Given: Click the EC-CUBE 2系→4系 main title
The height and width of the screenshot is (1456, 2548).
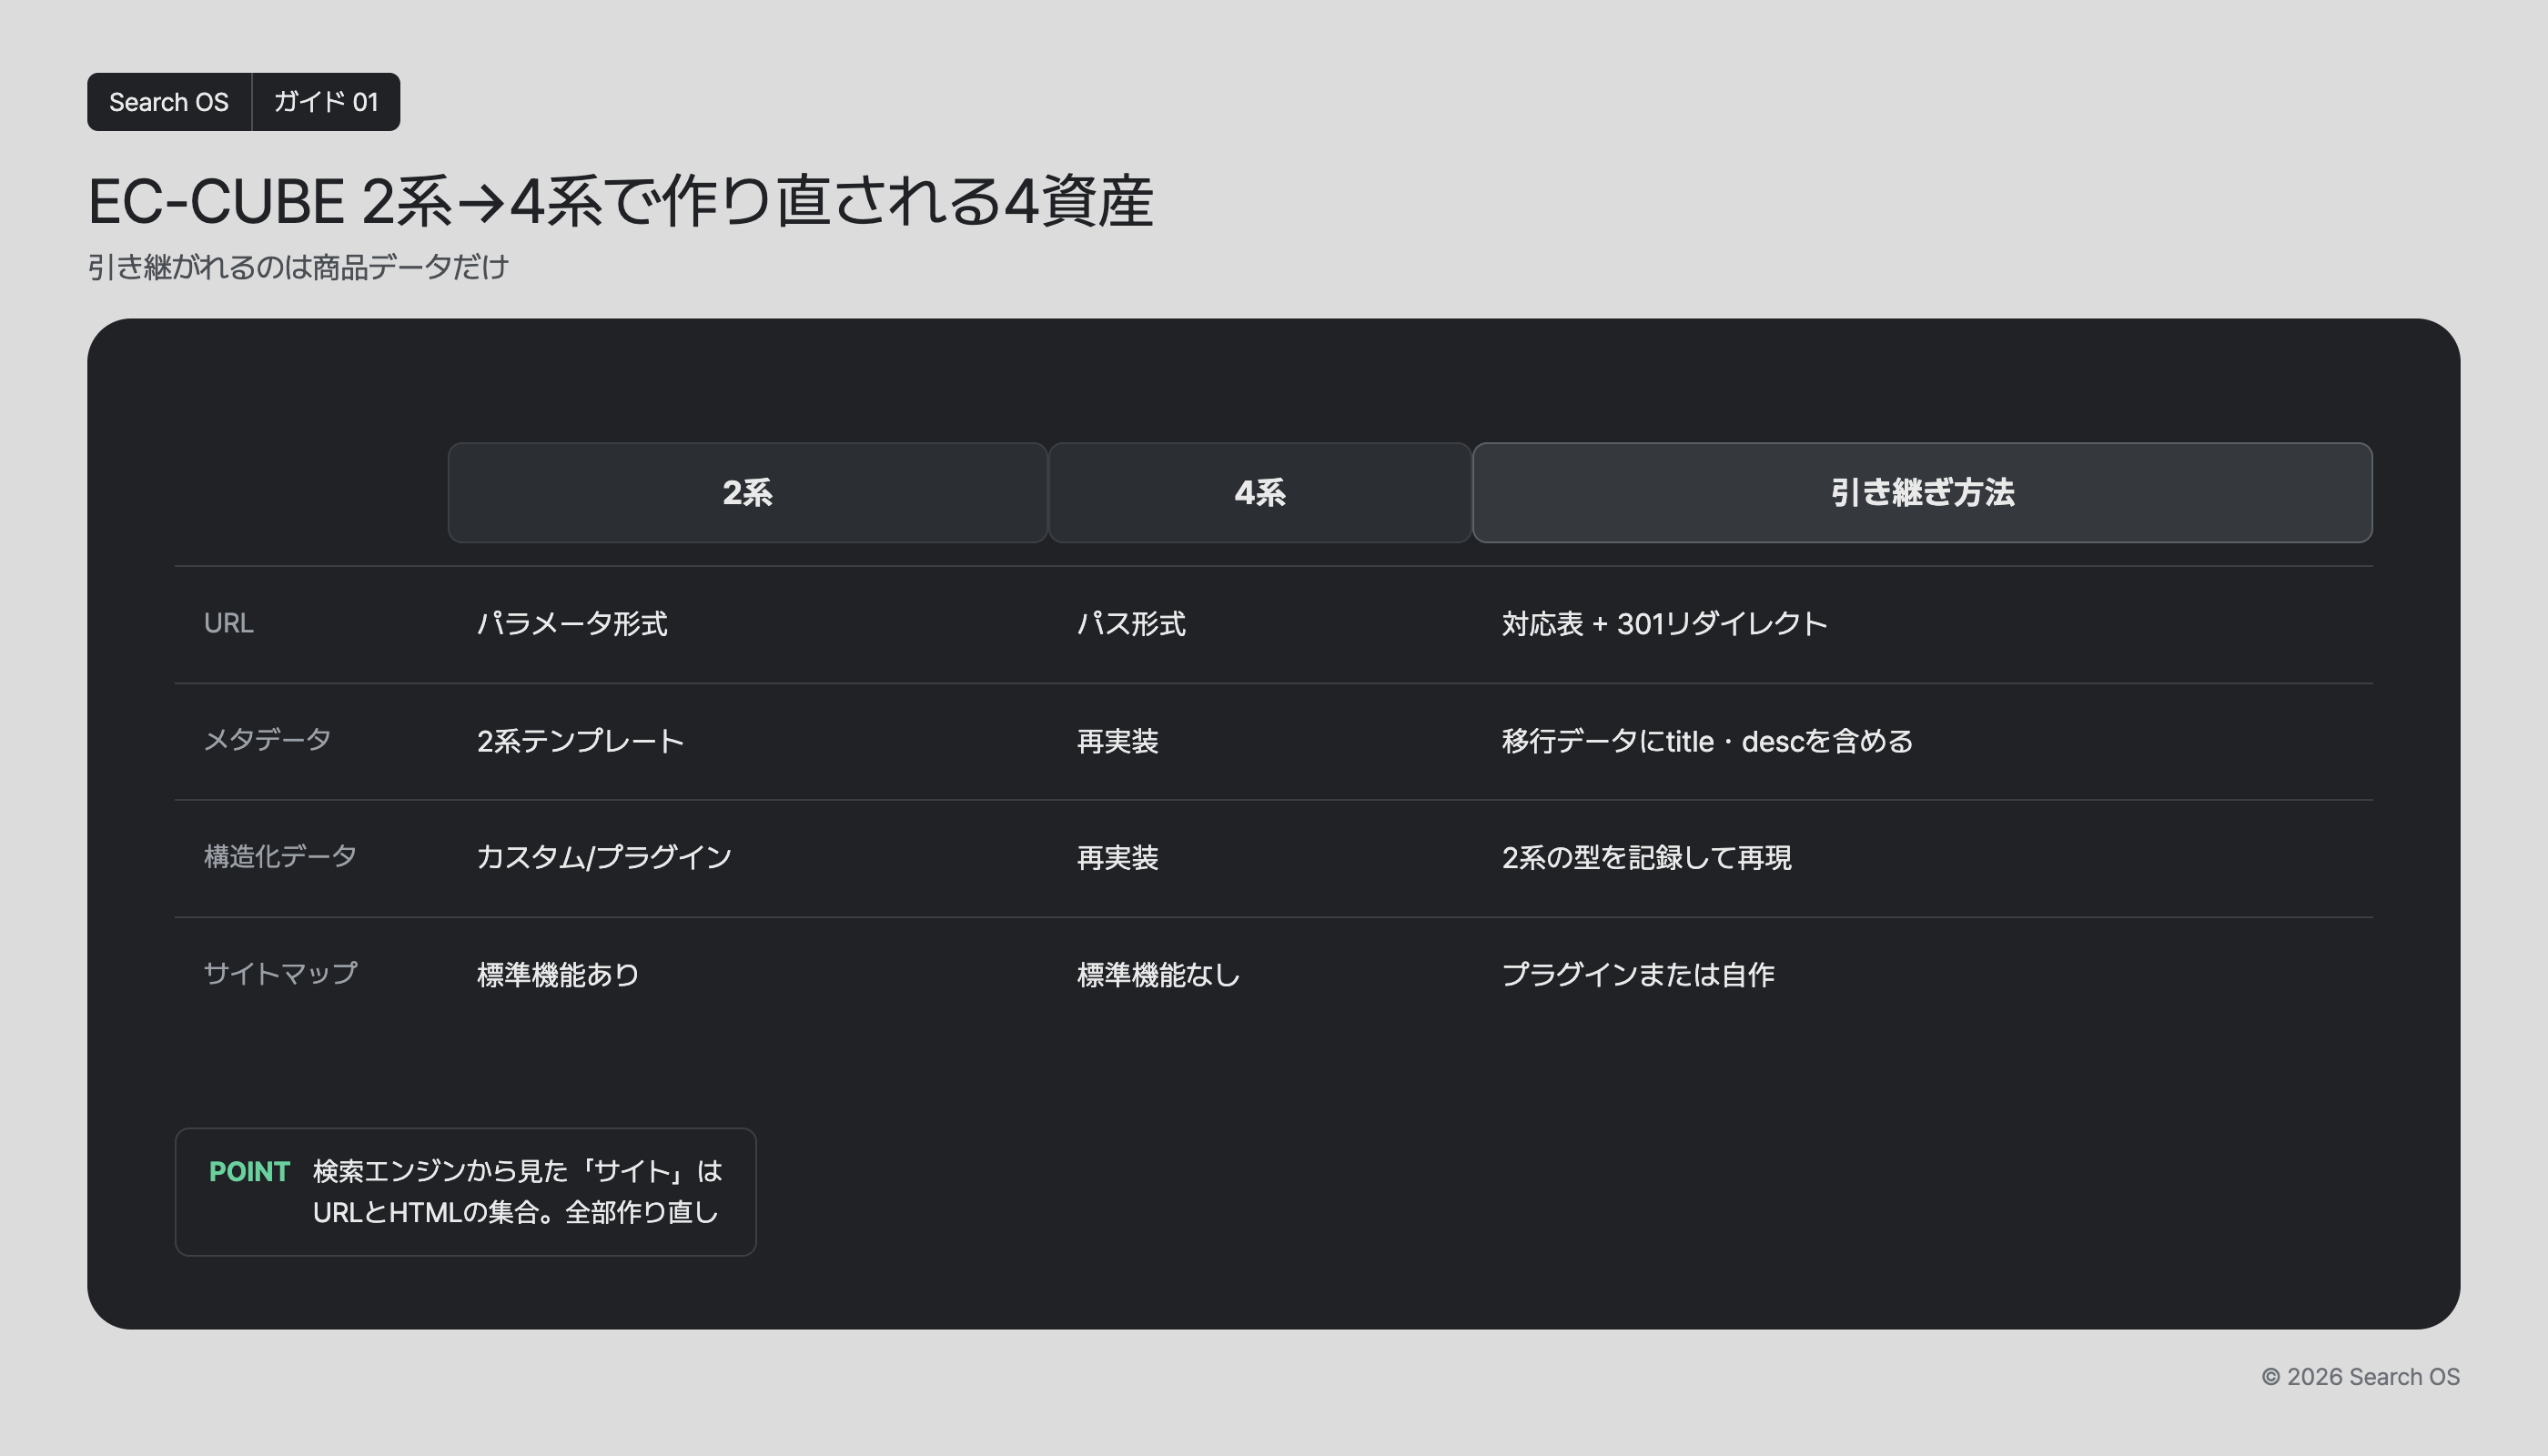Looking at the screenshot, I should (620, 202).
